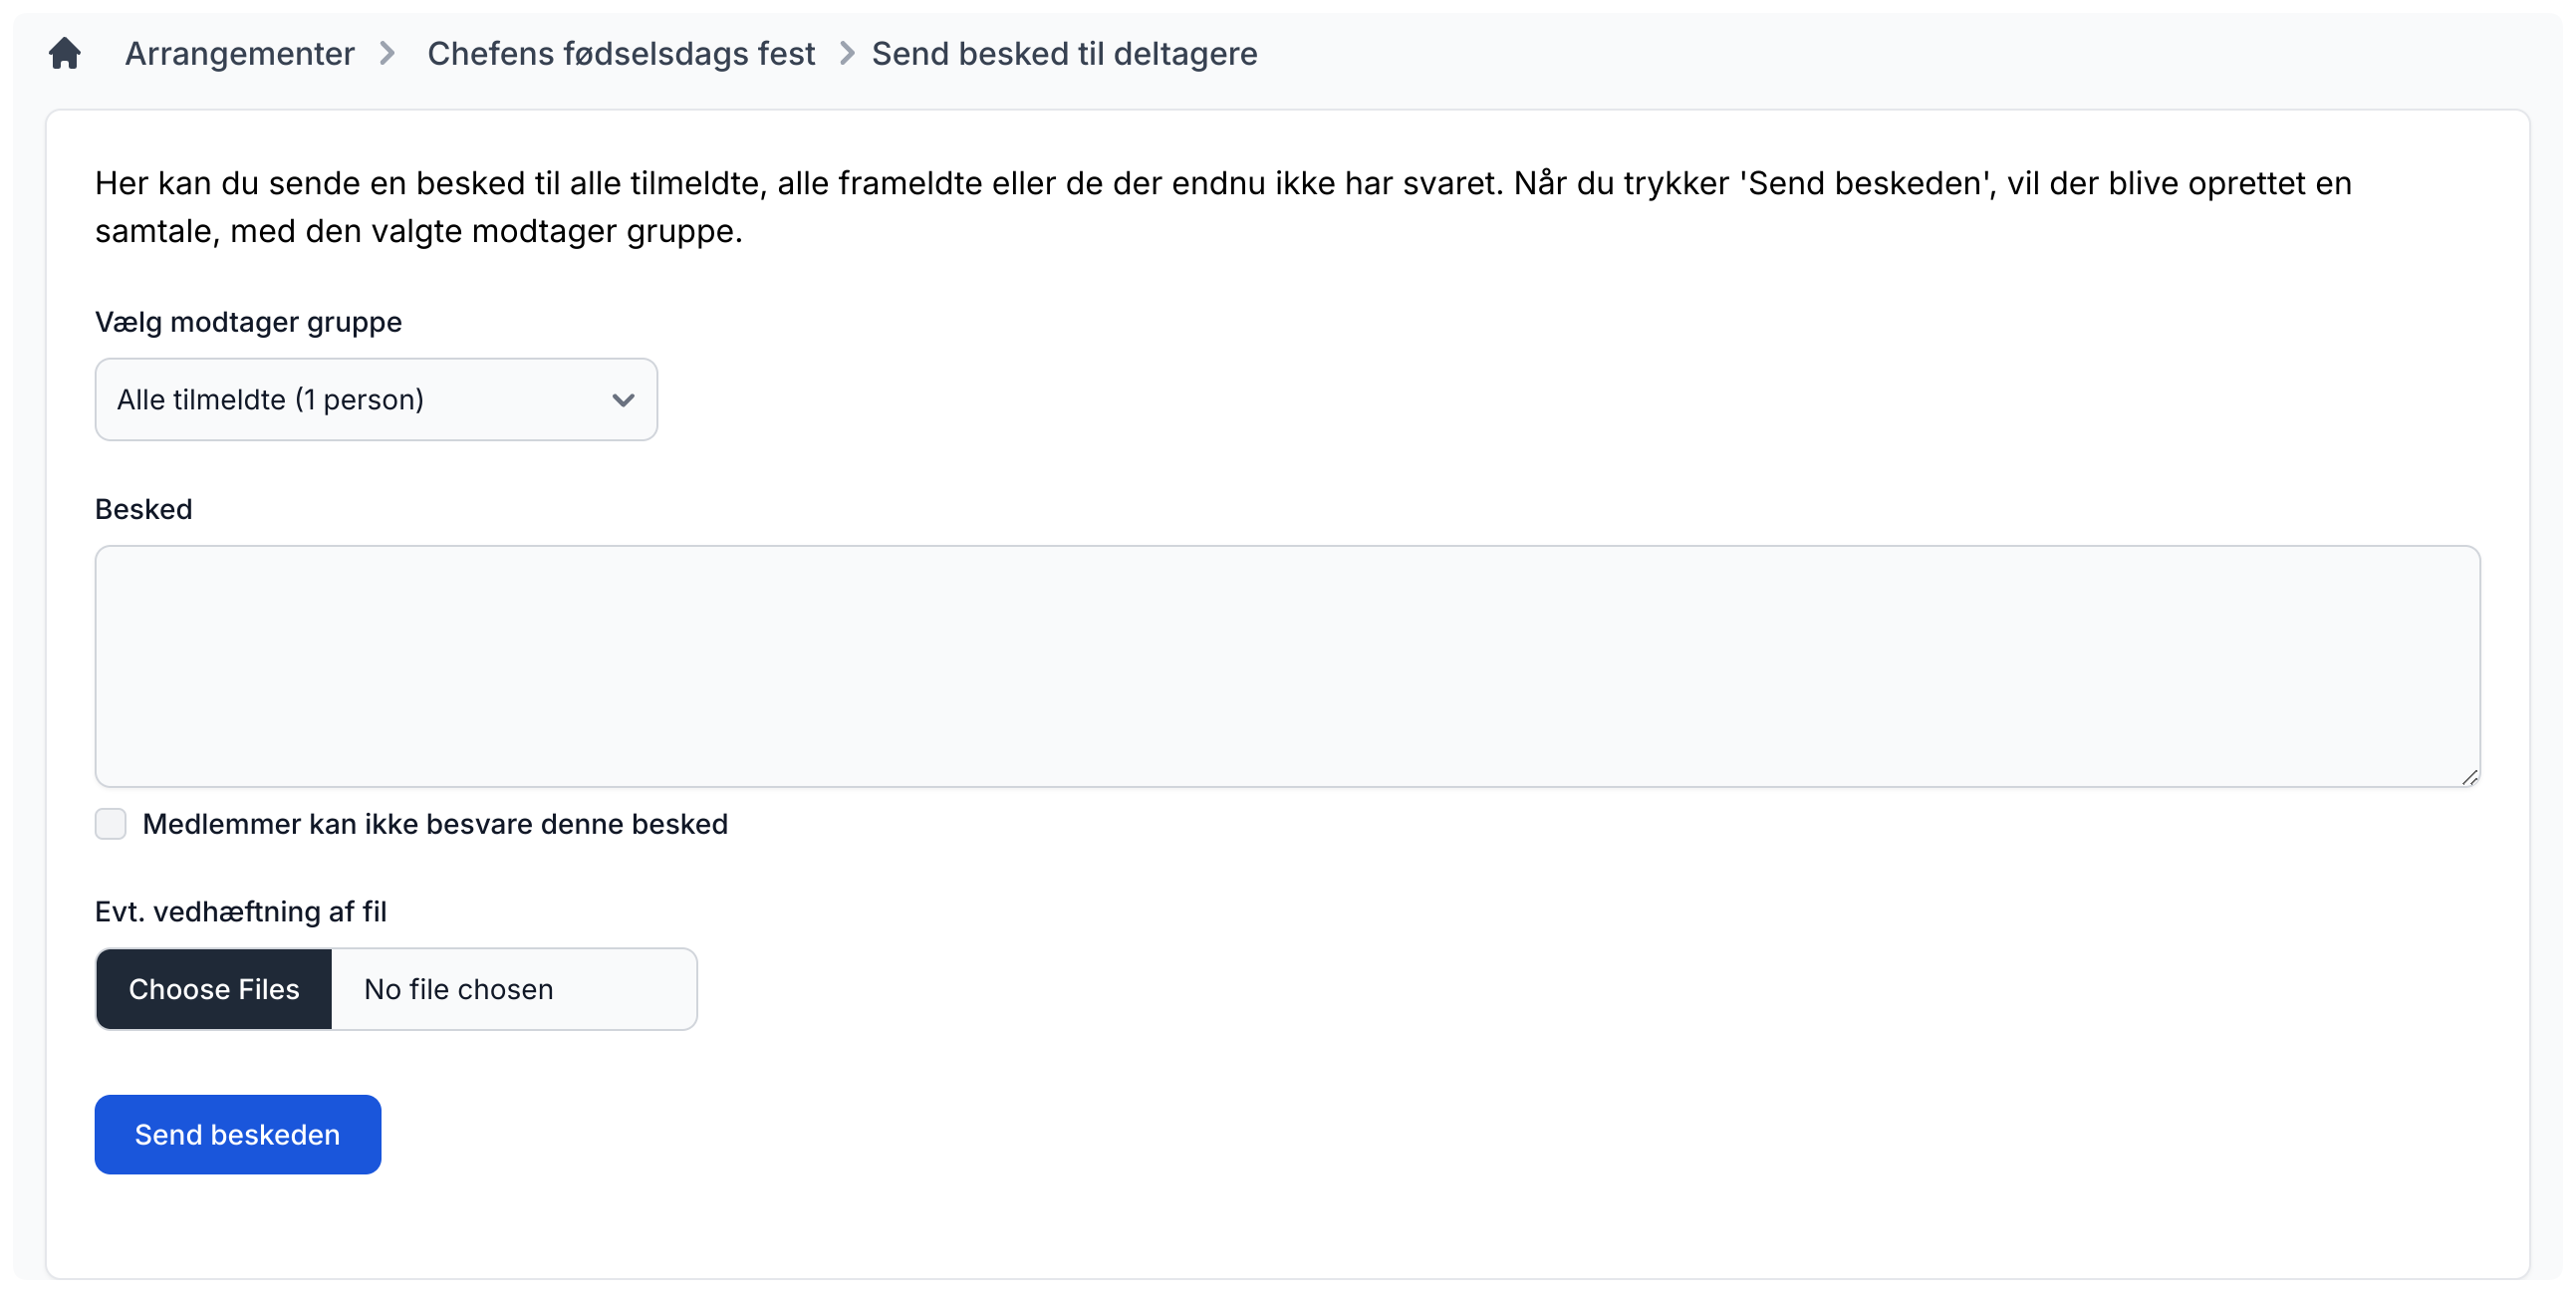The height and width of the screenshot is (1293, 2576).
Task: Click the Vælg modtager gruppe label
Action: tap(248, 322)
